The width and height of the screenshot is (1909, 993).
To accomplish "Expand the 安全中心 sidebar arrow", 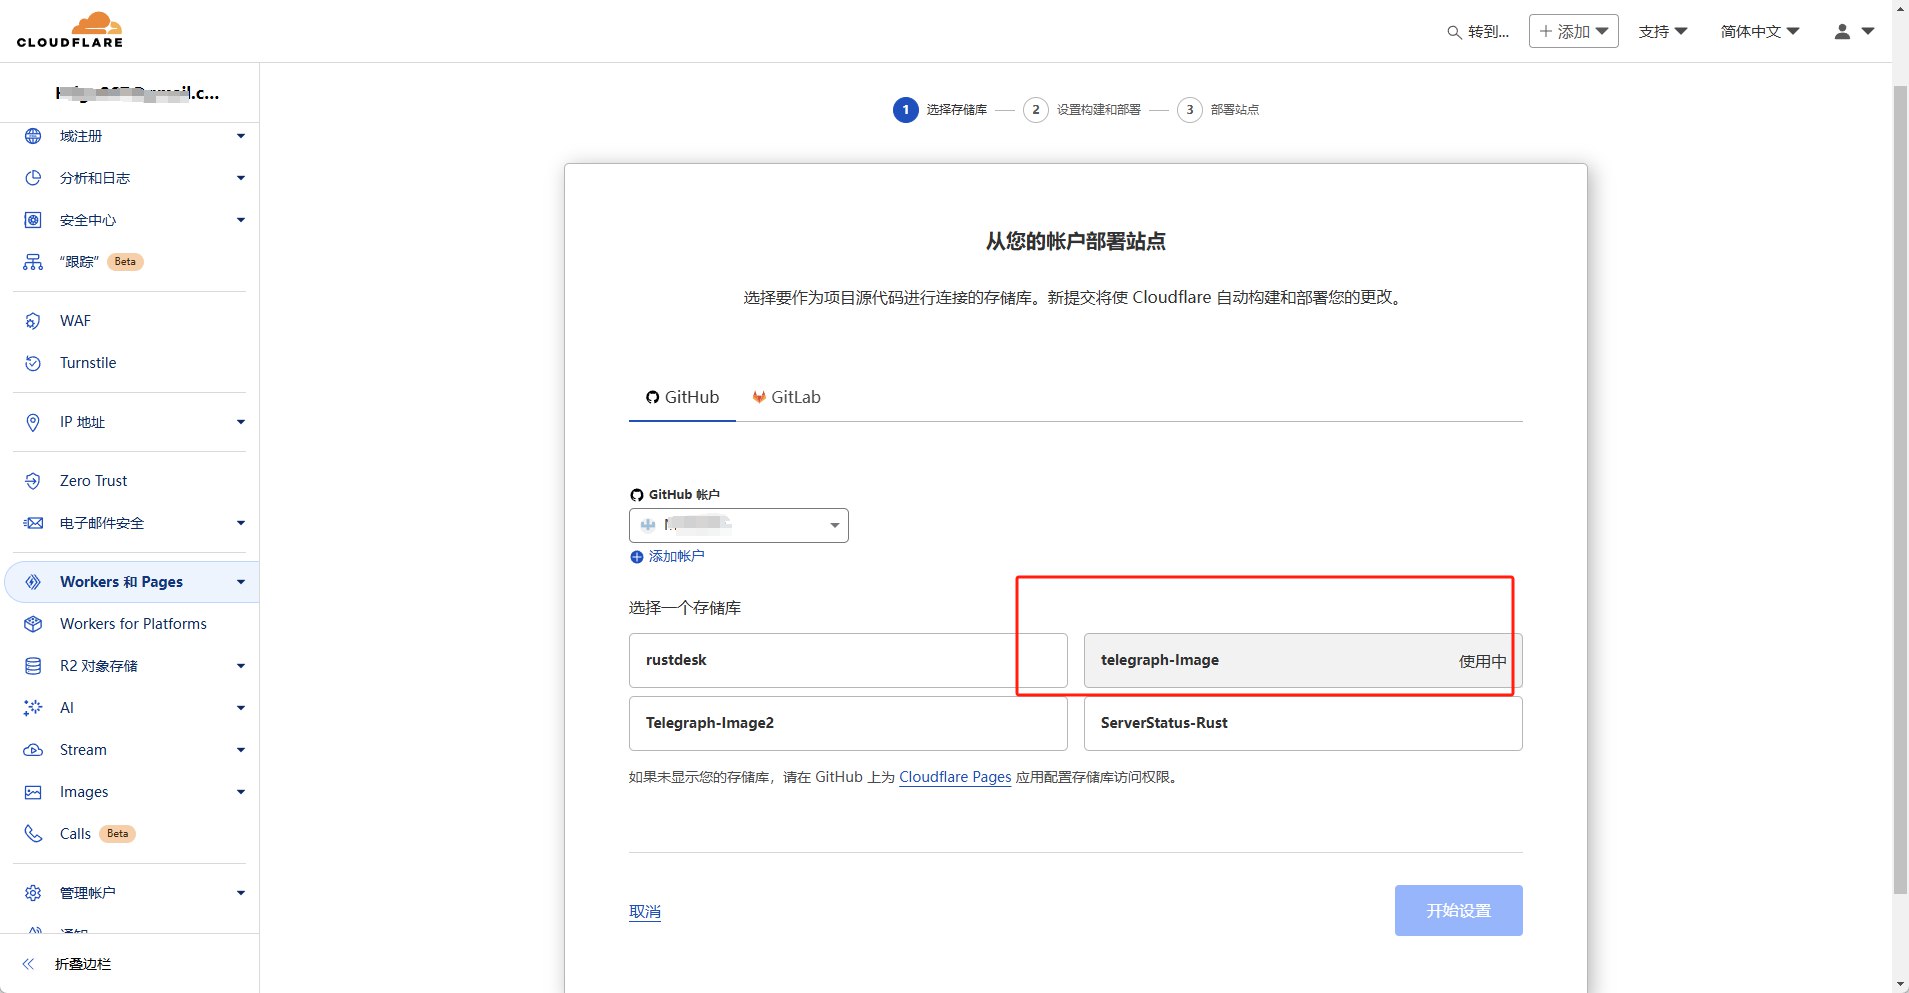I will [241, 220].
